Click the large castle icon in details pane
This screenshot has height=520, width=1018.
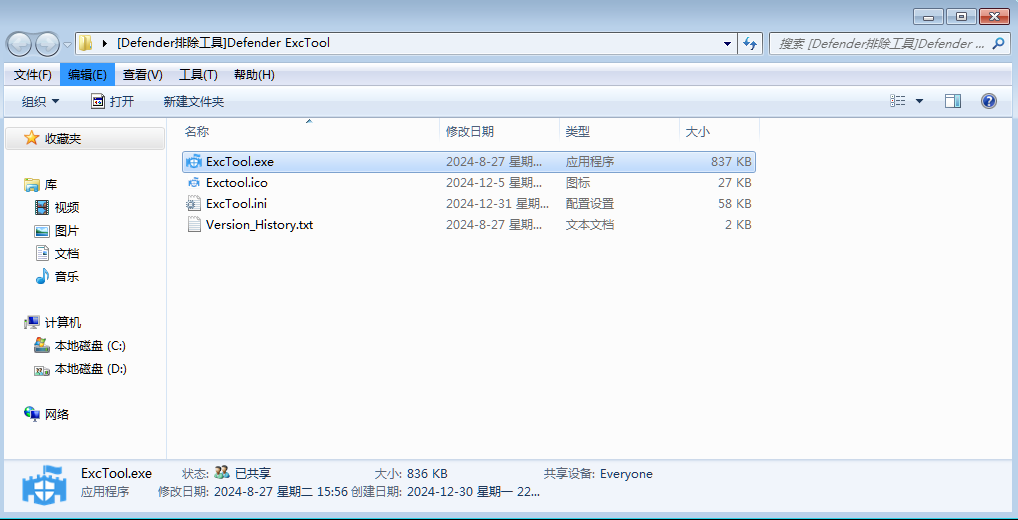click(43, 484)
